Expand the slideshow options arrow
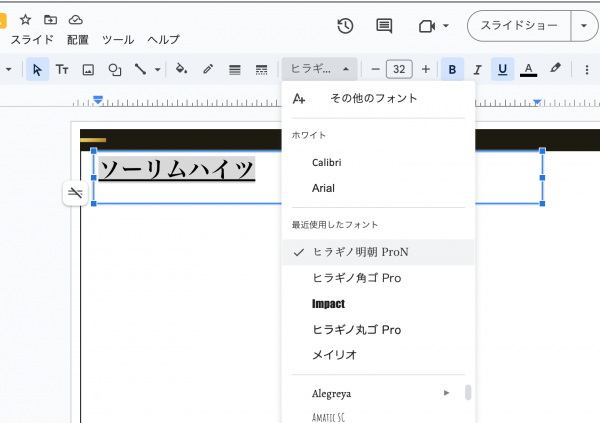Image resolution: width=600 pixels, height=423 pixels. [x=584, y=26]
